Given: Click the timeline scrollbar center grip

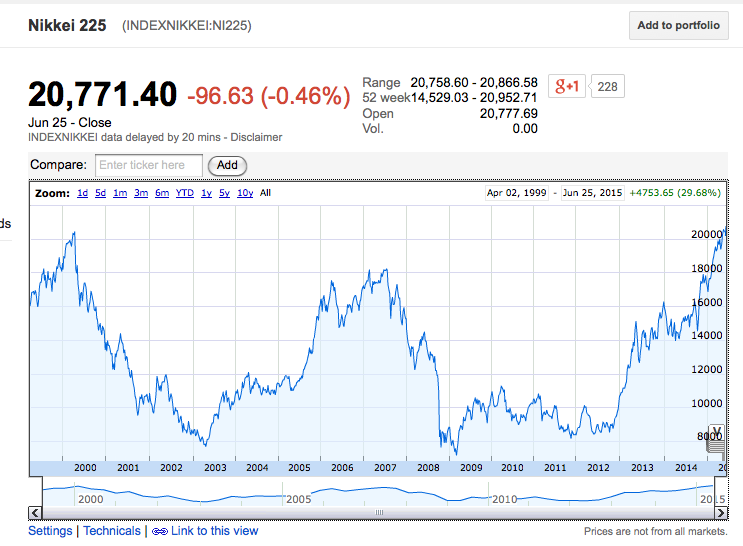Looking at the screenshot, I should [379, 513].
